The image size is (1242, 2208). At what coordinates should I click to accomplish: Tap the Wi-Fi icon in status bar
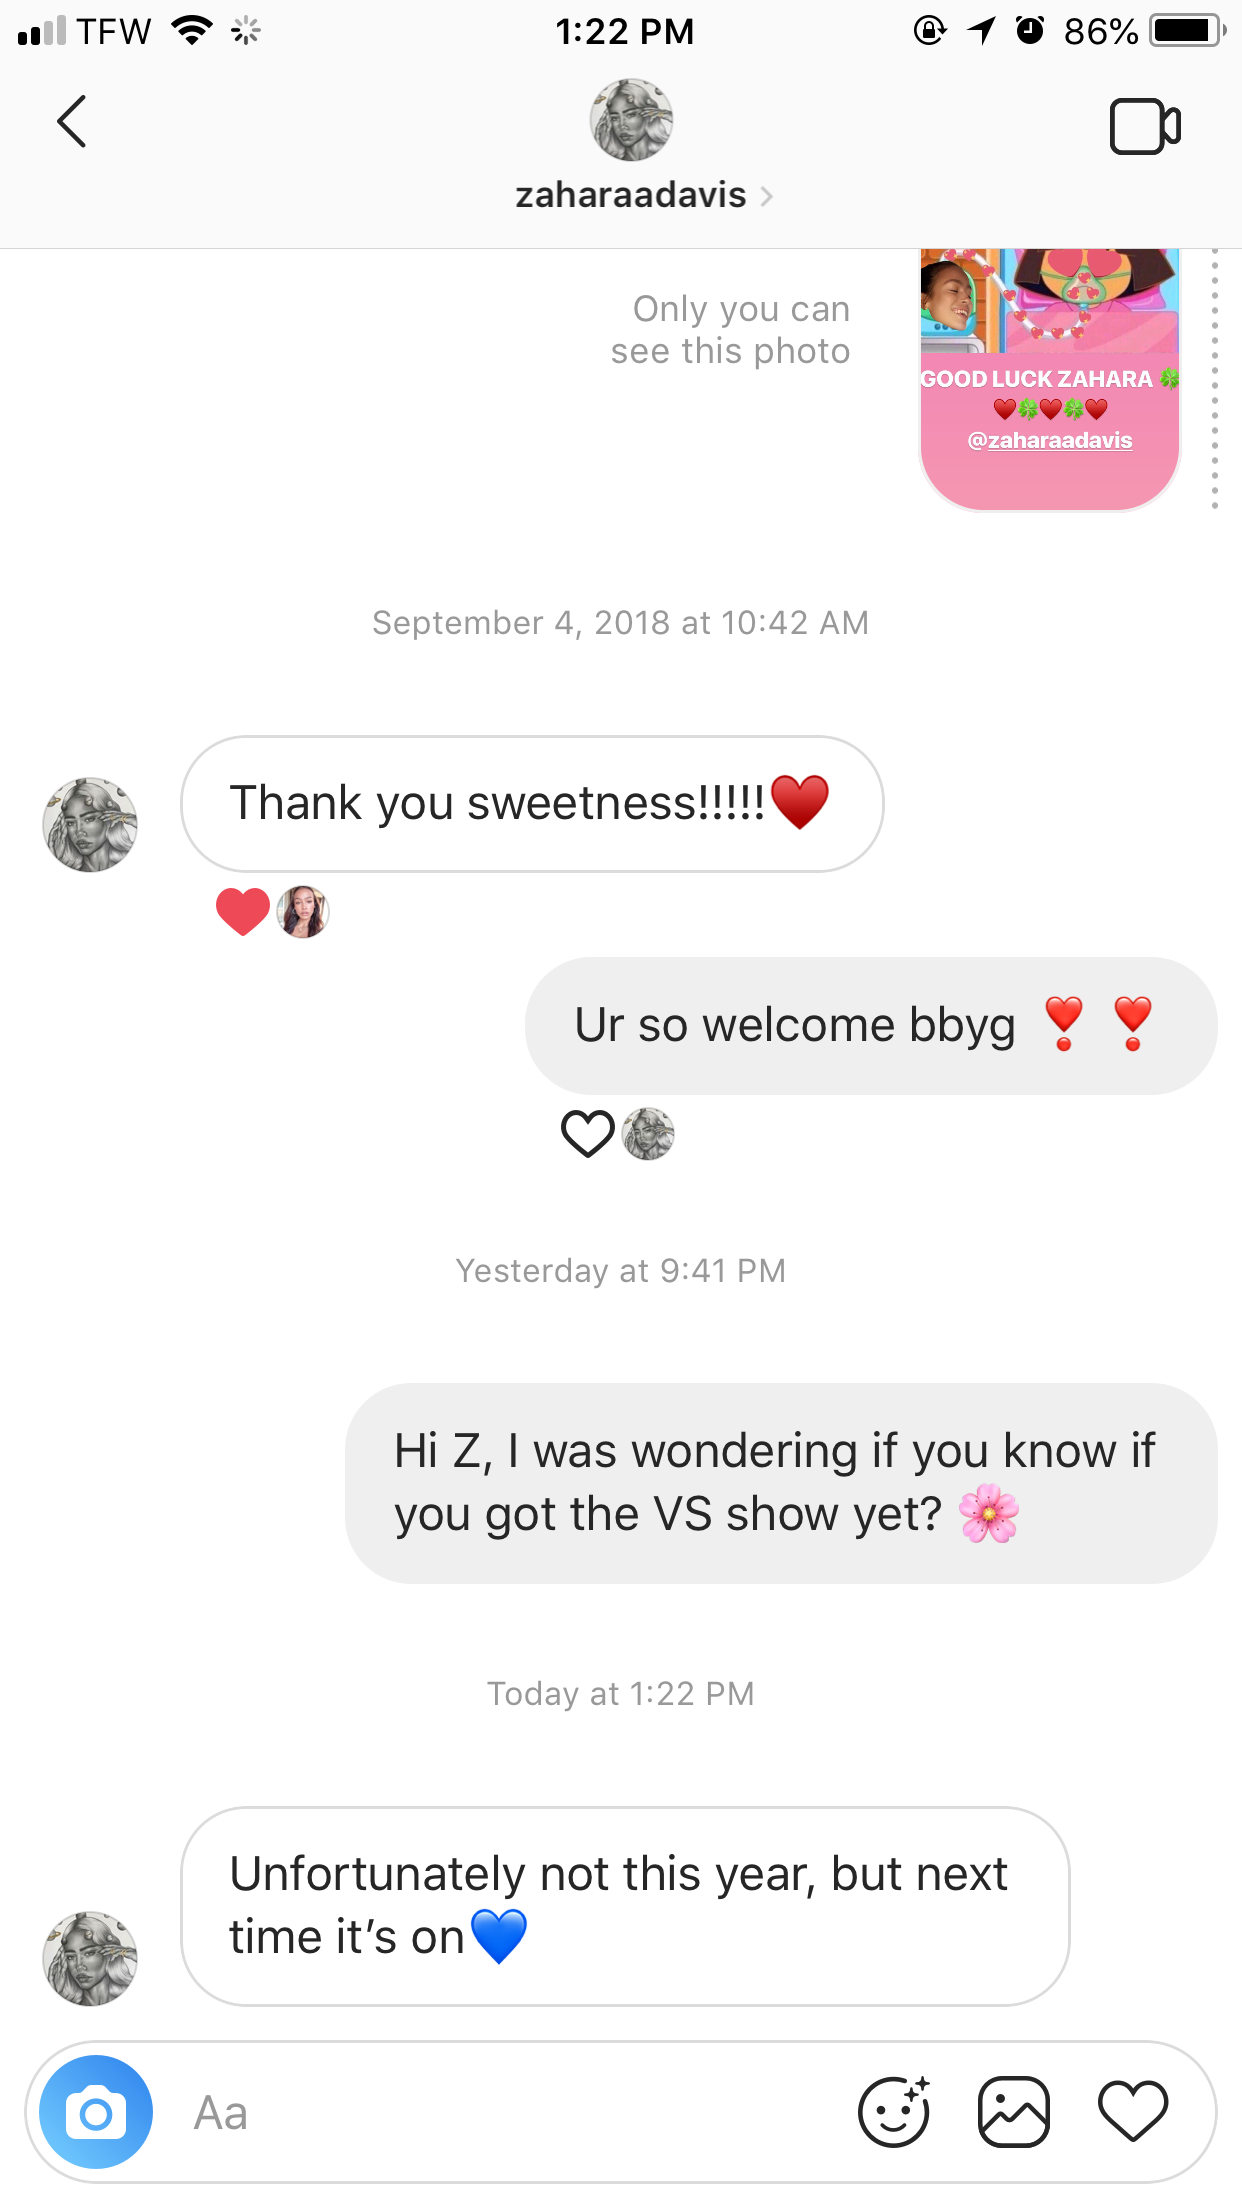tap(192, 31)
